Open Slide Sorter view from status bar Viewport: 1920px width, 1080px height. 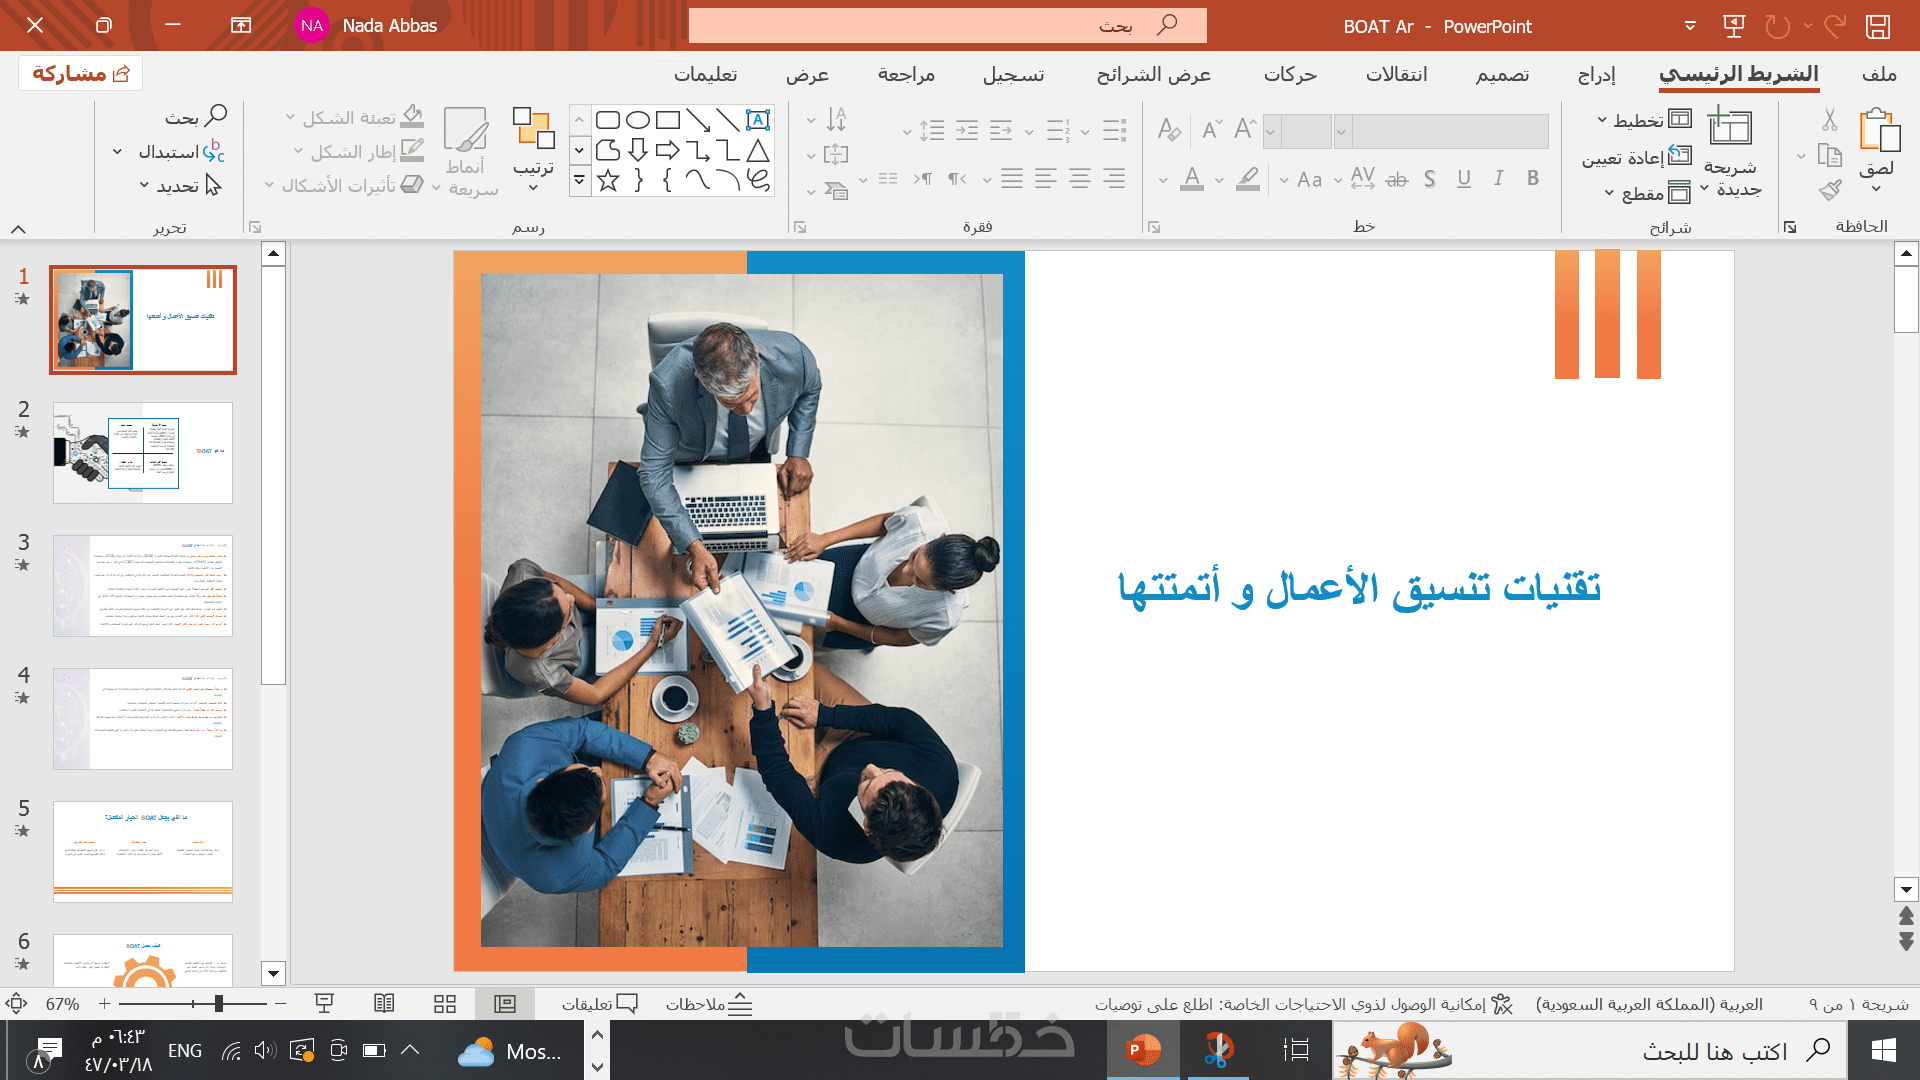[x=445, y=1004]
